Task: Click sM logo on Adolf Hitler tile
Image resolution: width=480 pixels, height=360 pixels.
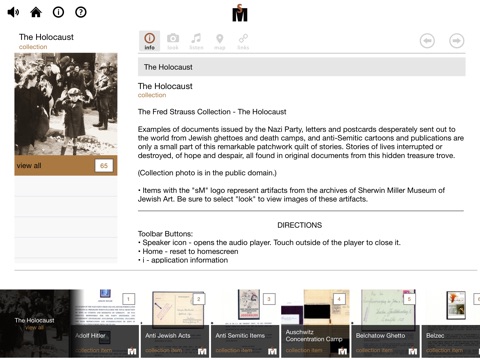Action: (x=132, y=351)
